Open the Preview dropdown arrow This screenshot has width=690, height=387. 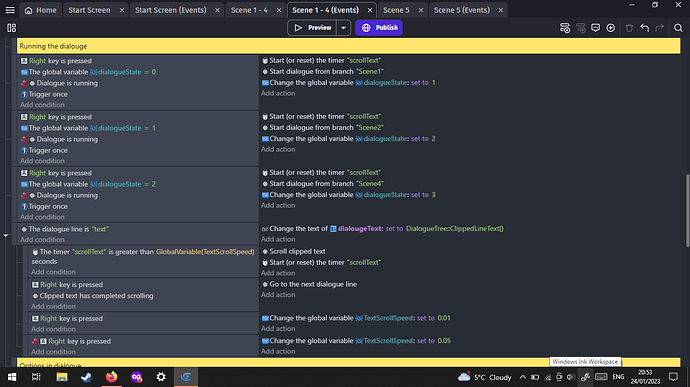pos(343,28)
